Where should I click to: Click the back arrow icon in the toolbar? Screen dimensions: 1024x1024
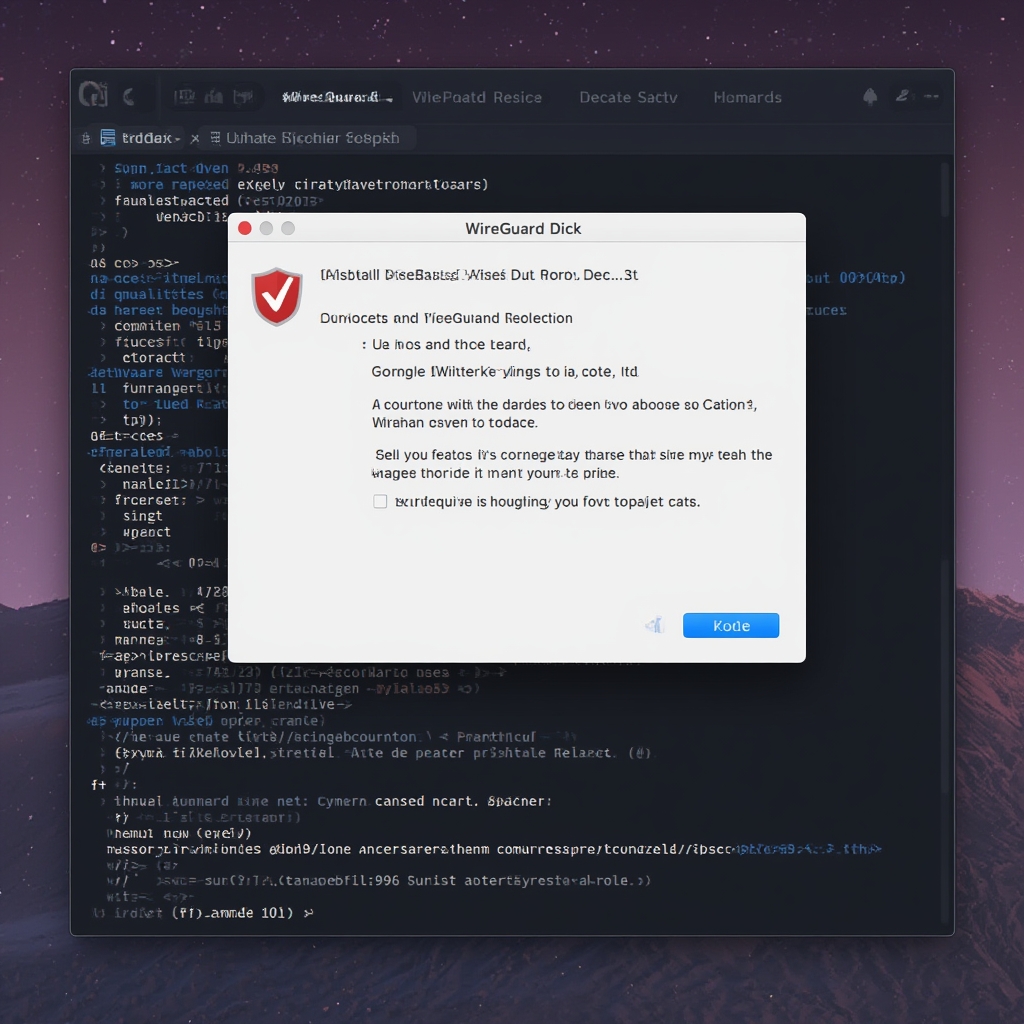pos(128,93)
